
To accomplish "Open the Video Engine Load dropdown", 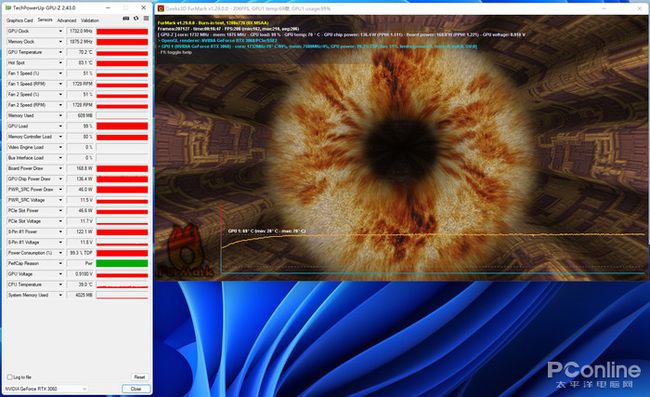I will pyautogui.click(x=61, y=147).
